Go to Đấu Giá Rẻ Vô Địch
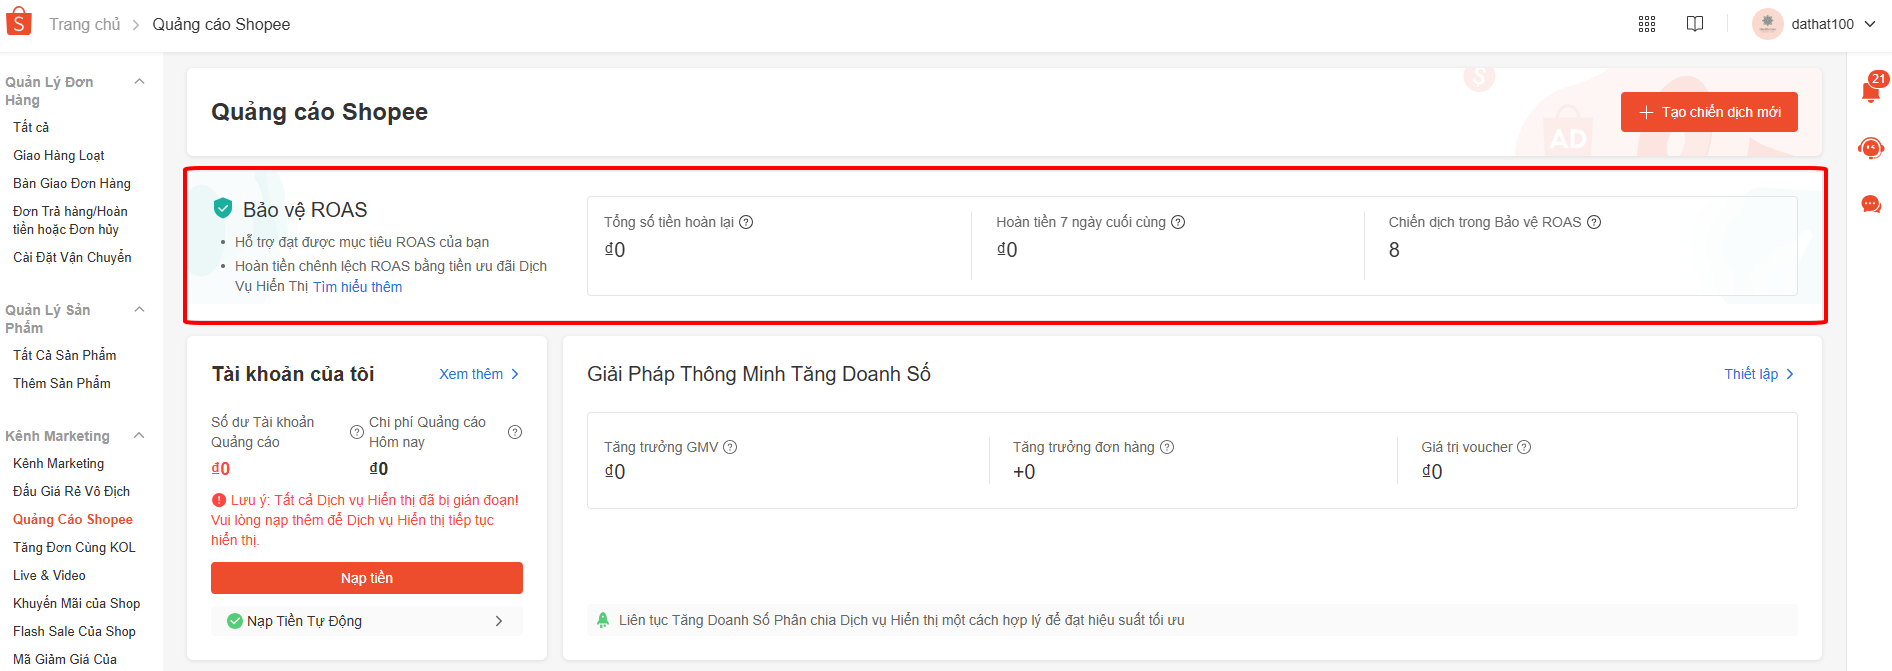The height and width of the screenshot is (671, 1892). pos(72,491)
